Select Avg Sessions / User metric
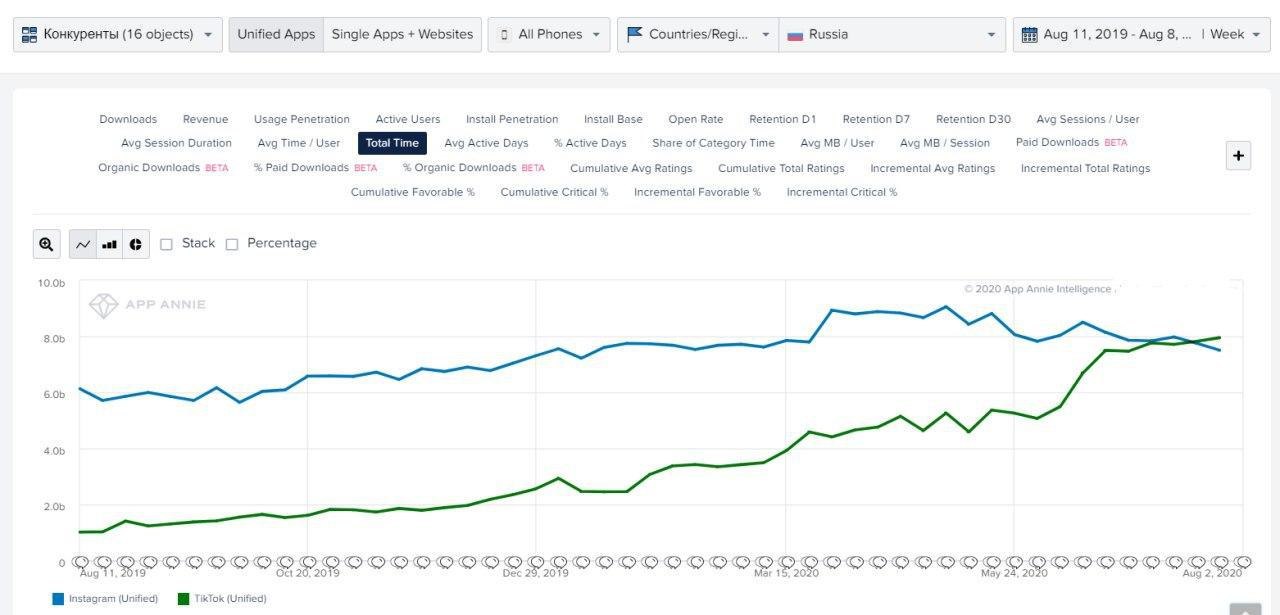This screenshot has height=615, width=1280. (x=1088, y=119)
